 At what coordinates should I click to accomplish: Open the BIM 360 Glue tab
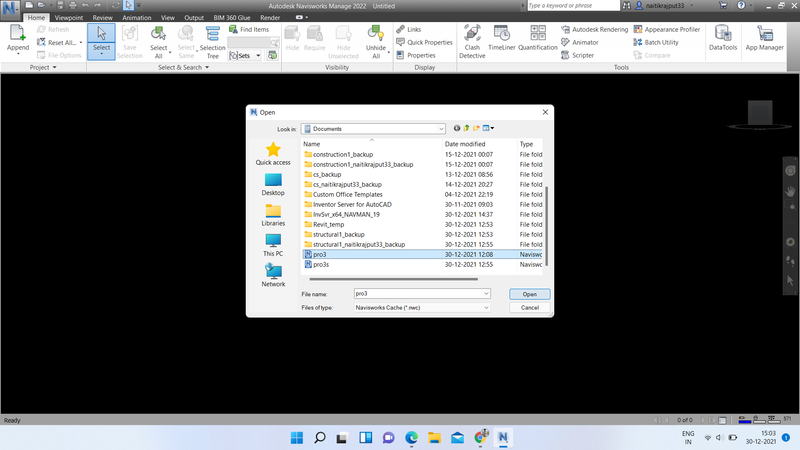(x=232, y=17)
